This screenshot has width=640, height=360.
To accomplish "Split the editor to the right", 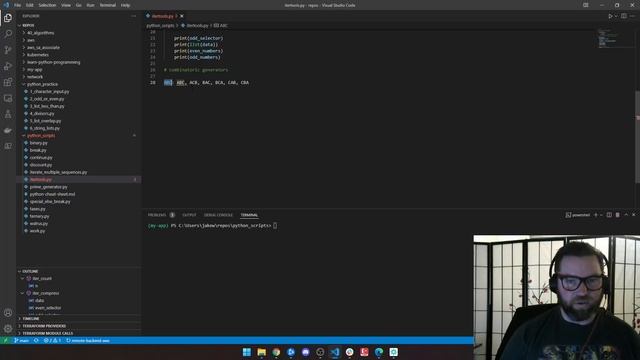I will tap(624, 16).
